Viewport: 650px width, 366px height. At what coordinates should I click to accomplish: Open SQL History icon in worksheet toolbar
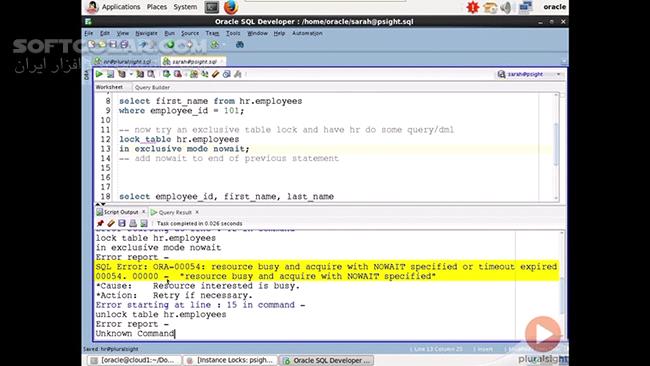226,74
